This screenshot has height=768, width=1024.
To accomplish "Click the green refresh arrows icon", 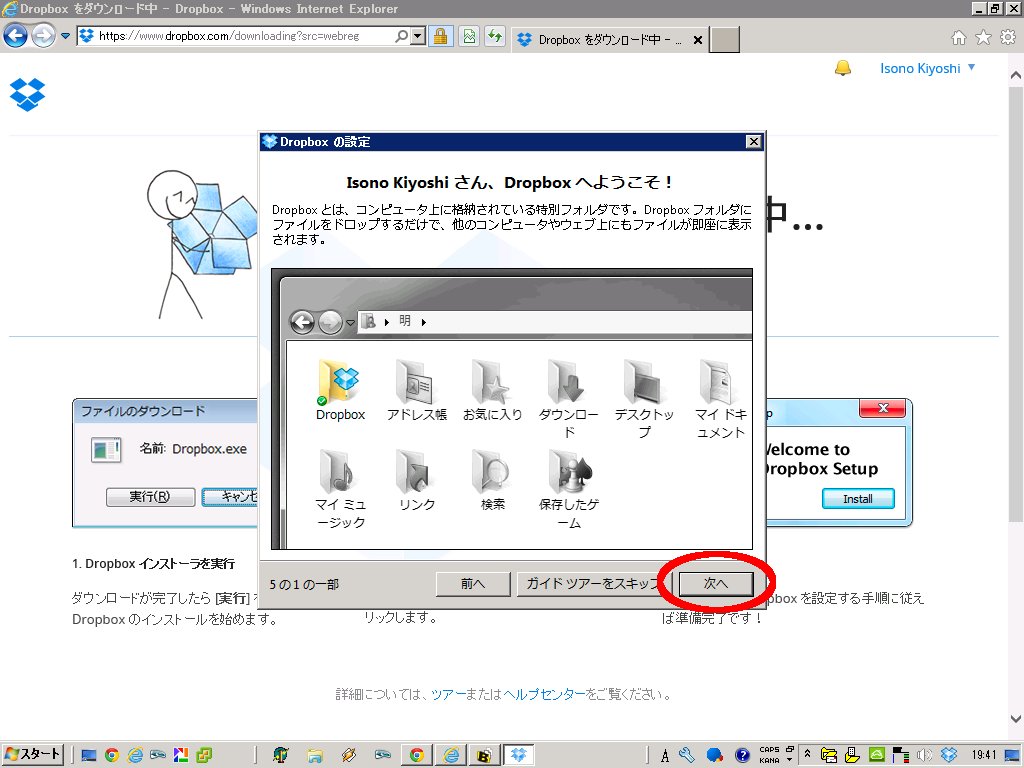I will pos(495,36).
